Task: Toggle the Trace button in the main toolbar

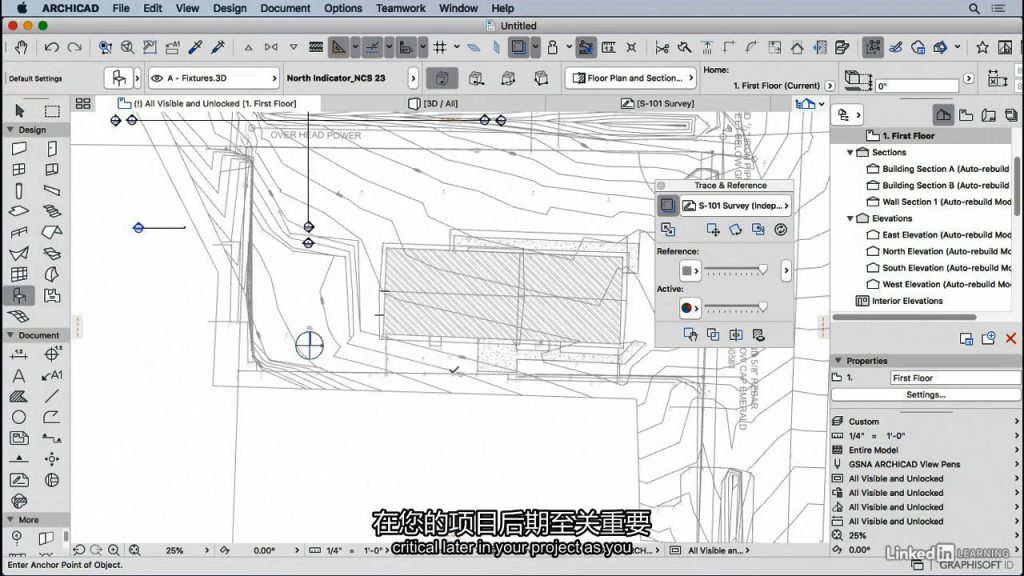Action: coord(519,47)
